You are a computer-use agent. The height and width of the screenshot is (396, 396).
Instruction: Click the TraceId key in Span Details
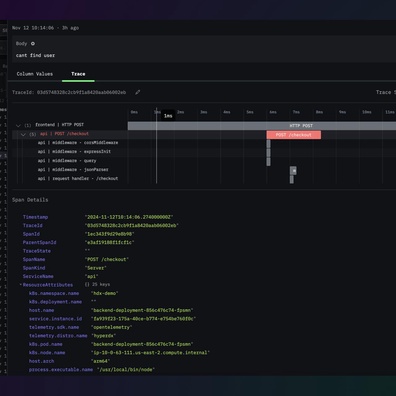pyautogui.click(x=33, y=226)
